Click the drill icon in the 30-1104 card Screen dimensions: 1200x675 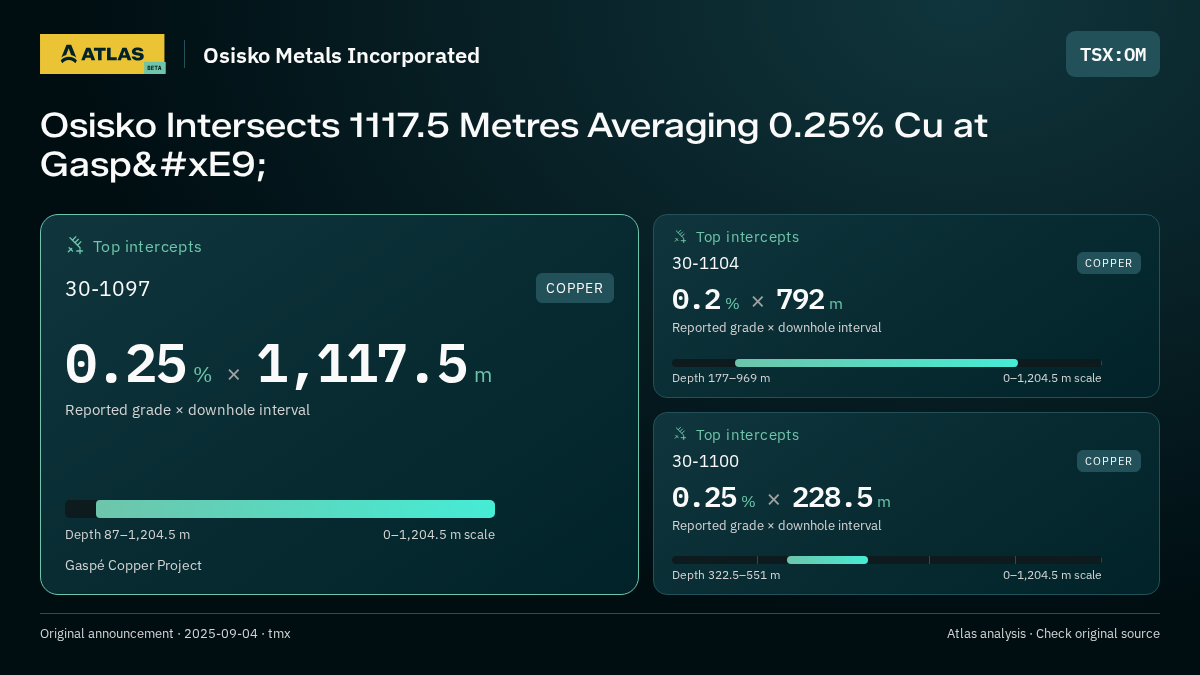(x=680, y=237)
